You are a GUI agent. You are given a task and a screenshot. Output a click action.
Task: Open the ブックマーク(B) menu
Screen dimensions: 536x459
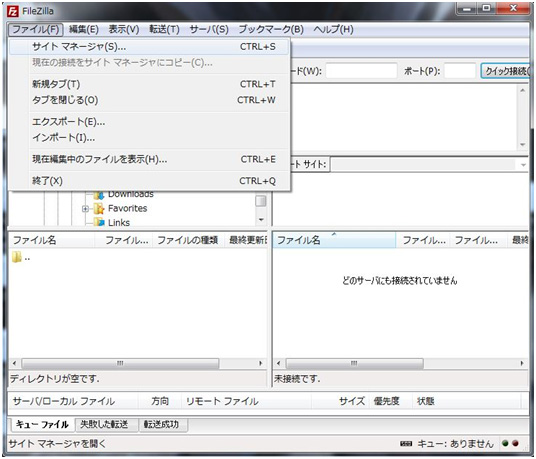271,29
